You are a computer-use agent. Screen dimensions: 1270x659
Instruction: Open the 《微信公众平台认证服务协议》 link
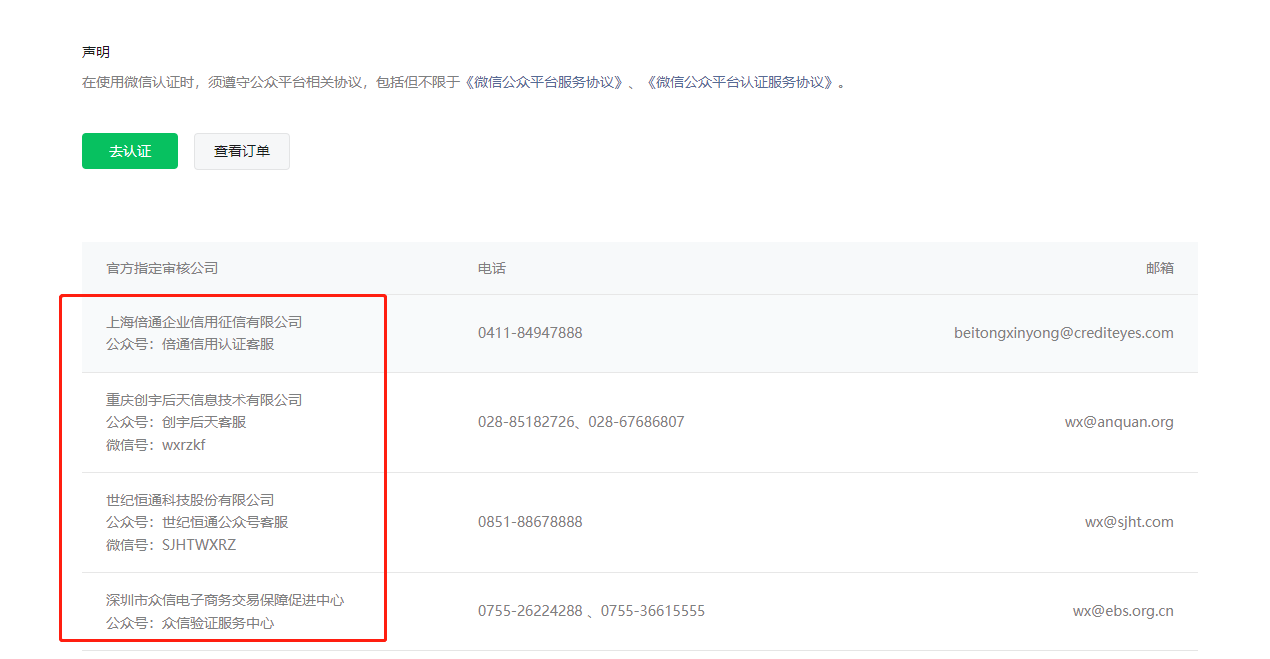741,82
